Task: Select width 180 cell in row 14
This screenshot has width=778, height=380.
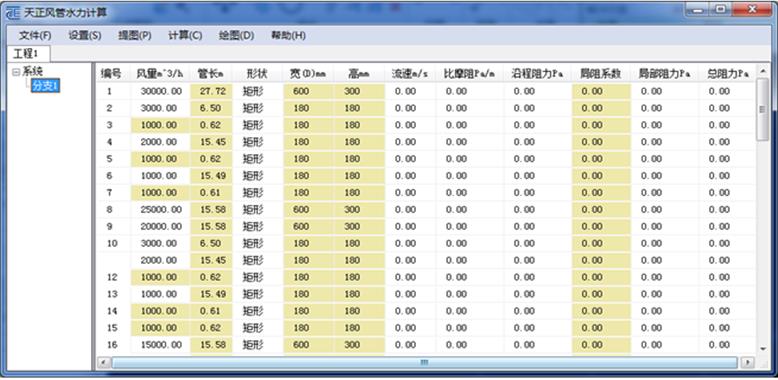Action: click(308, 311)
